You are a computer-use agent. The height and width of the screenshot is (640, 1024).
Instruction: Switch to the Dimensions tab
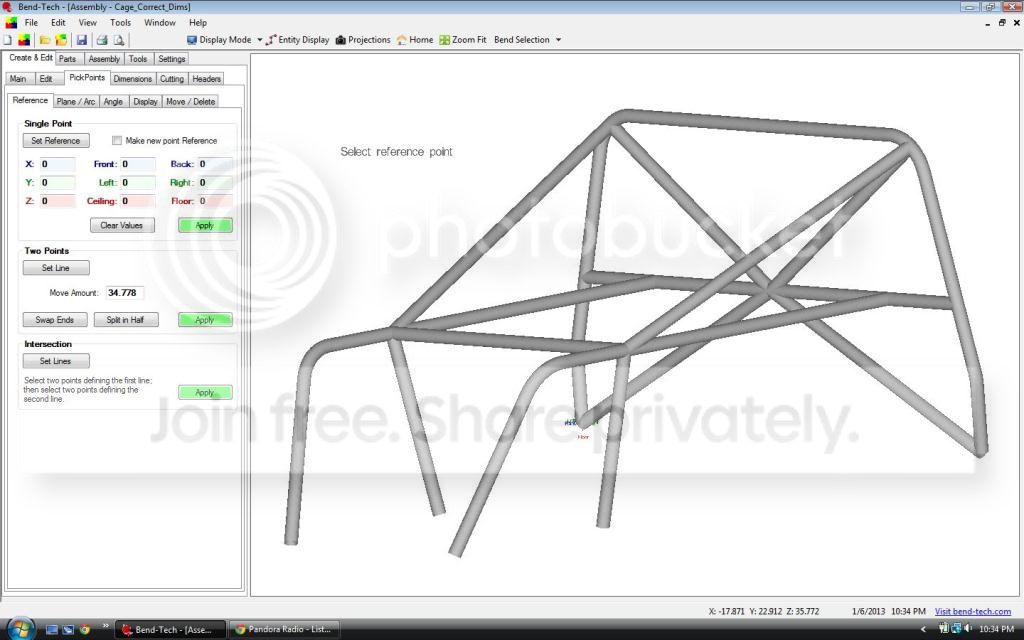tap(133, 78)
